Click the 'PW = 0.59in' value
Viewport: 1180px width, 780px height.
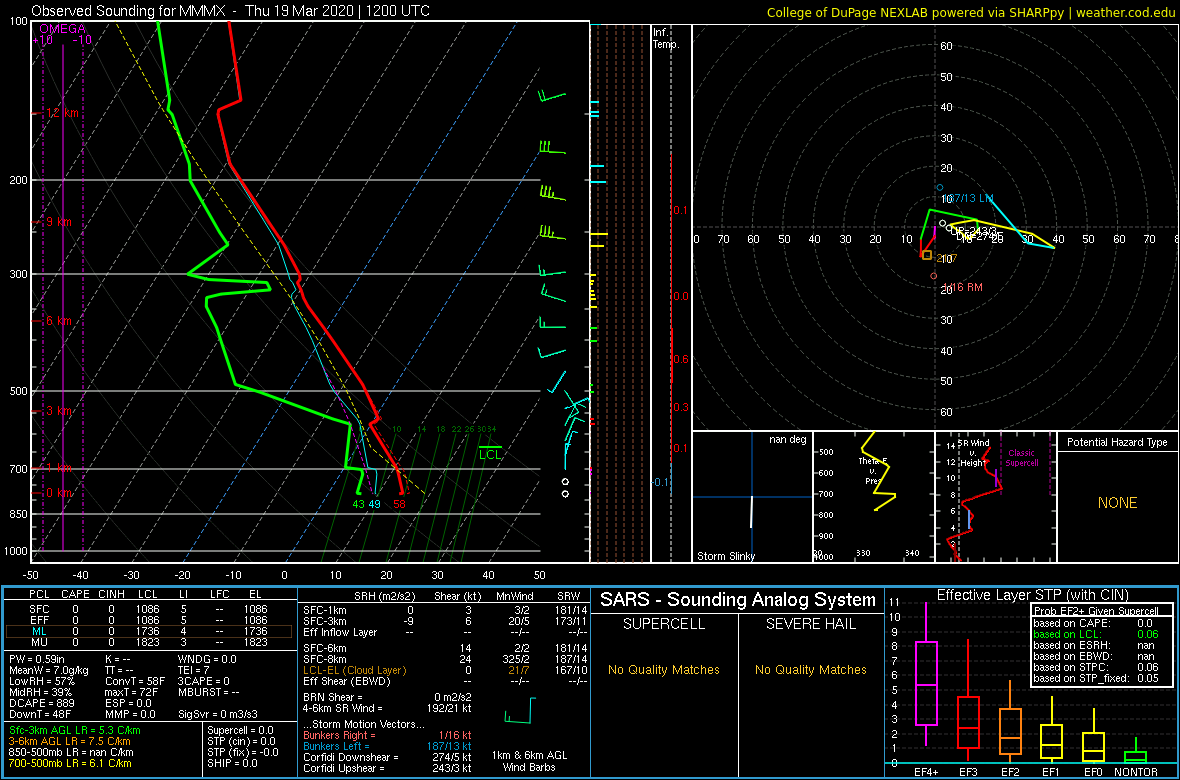tap(40, 659)
